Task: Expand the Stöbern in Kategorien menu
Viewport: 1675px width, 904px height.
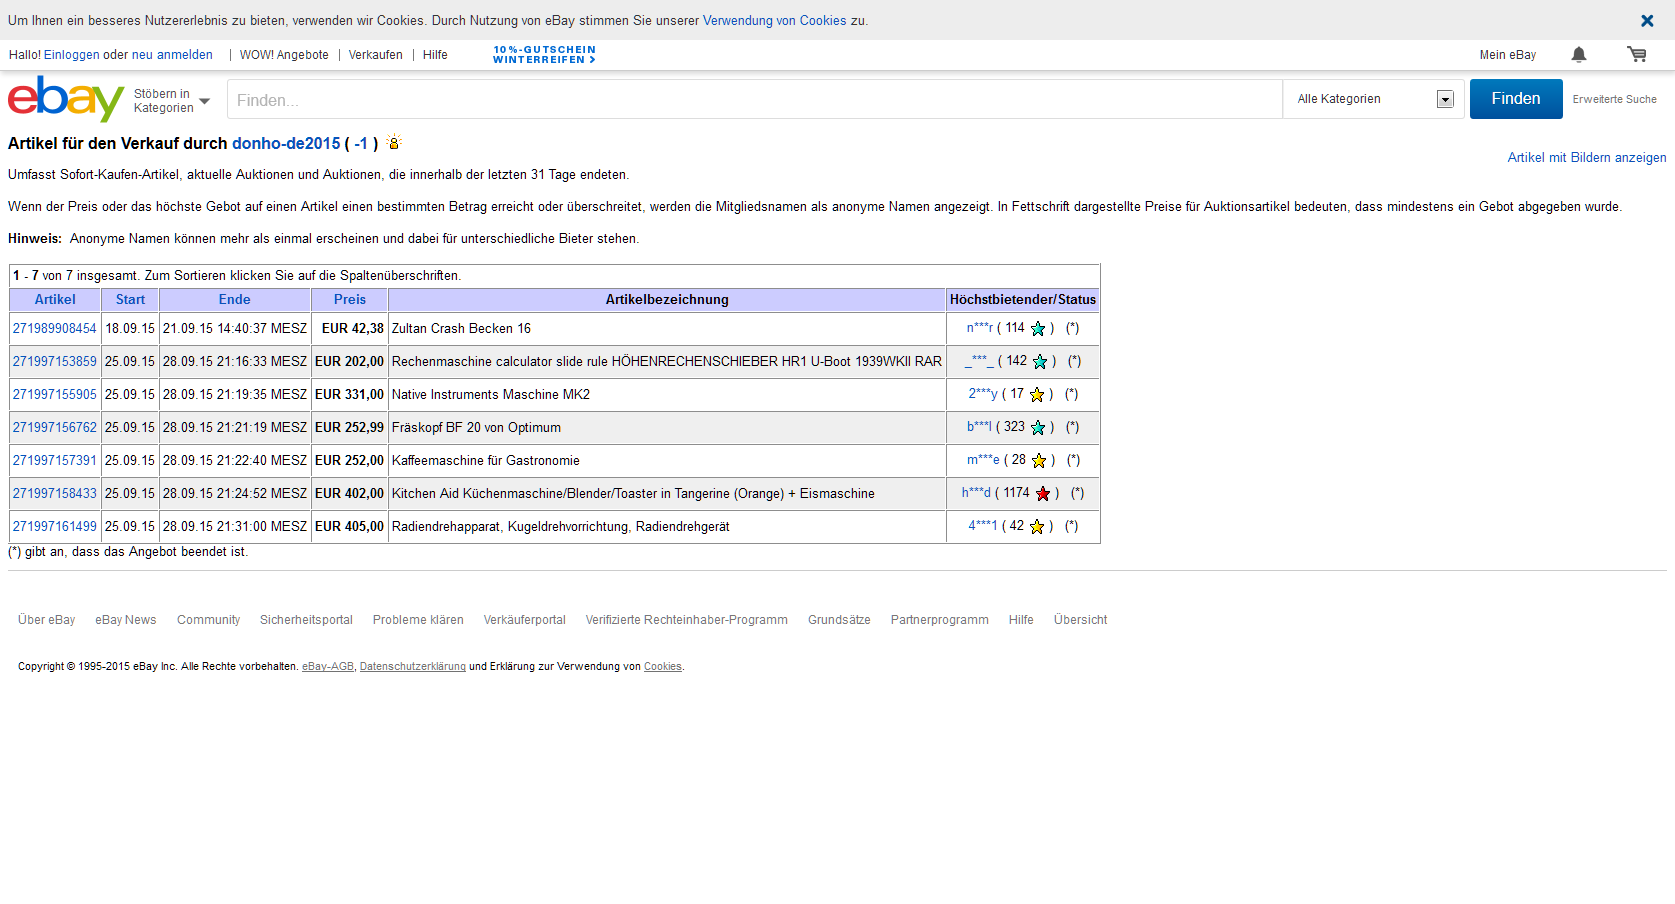Action: coord(172,101)
